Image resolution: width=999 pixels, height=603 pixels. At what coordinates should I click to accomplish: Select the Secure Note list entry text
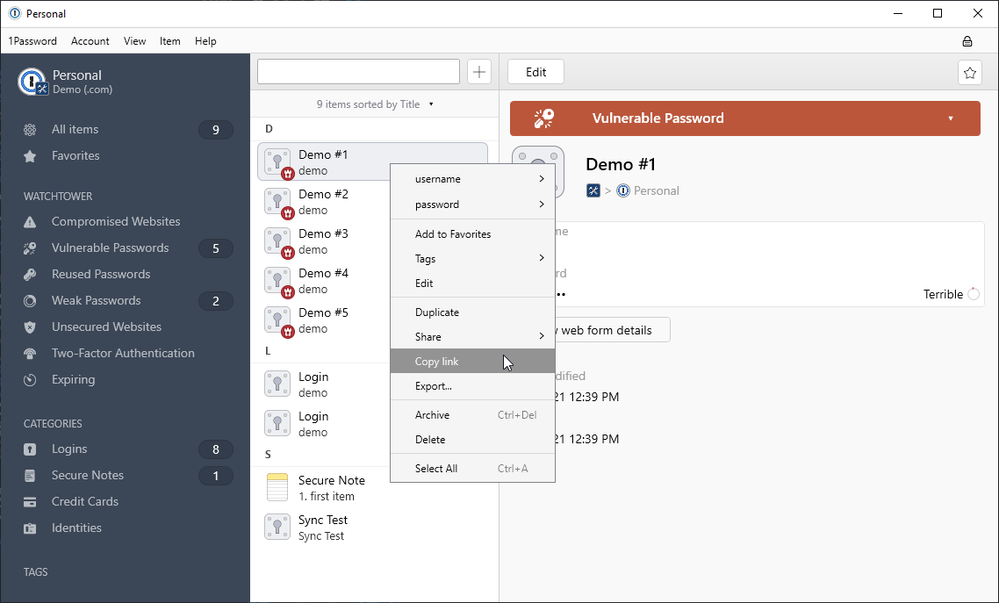[x=331, y=488]
